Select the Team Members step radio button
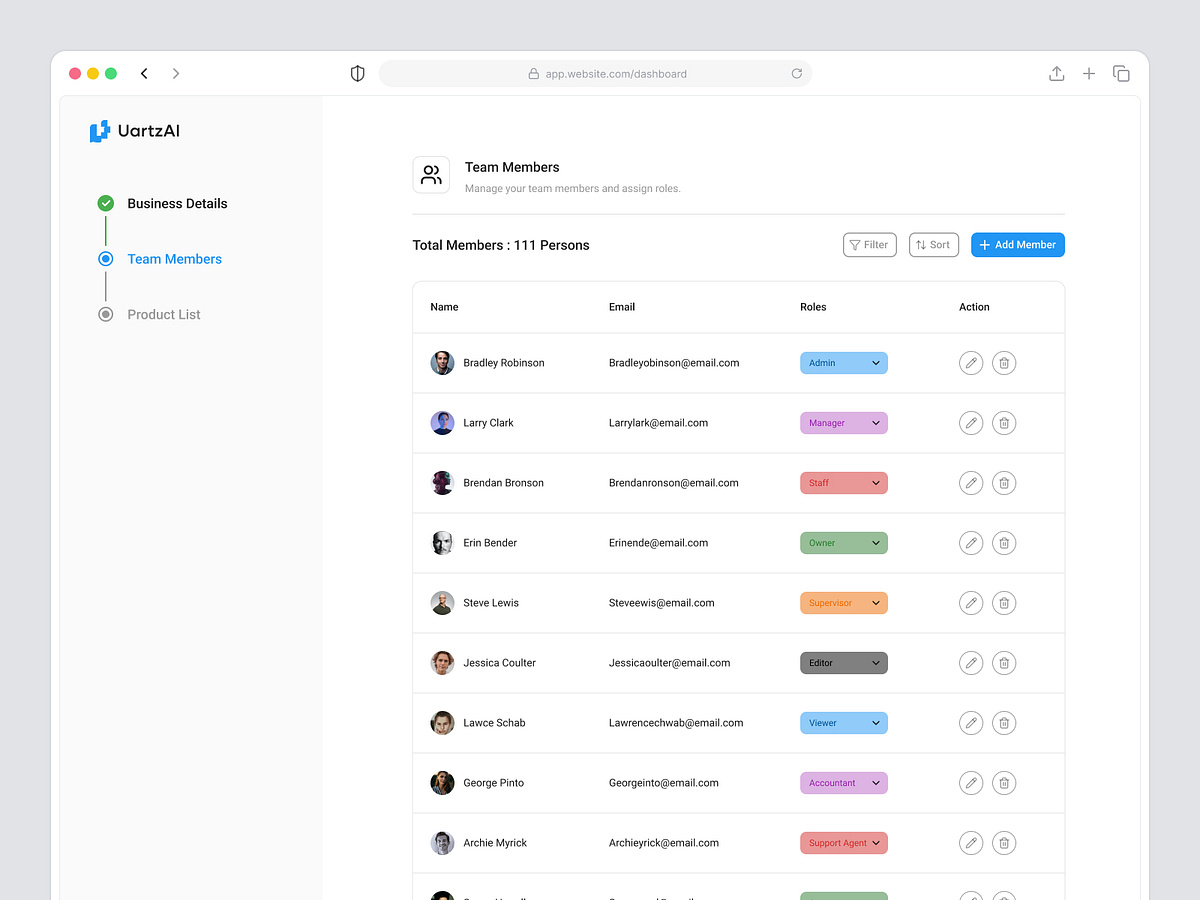The width and height of the screenshot is (1200, 900). [x=105, y=258]
